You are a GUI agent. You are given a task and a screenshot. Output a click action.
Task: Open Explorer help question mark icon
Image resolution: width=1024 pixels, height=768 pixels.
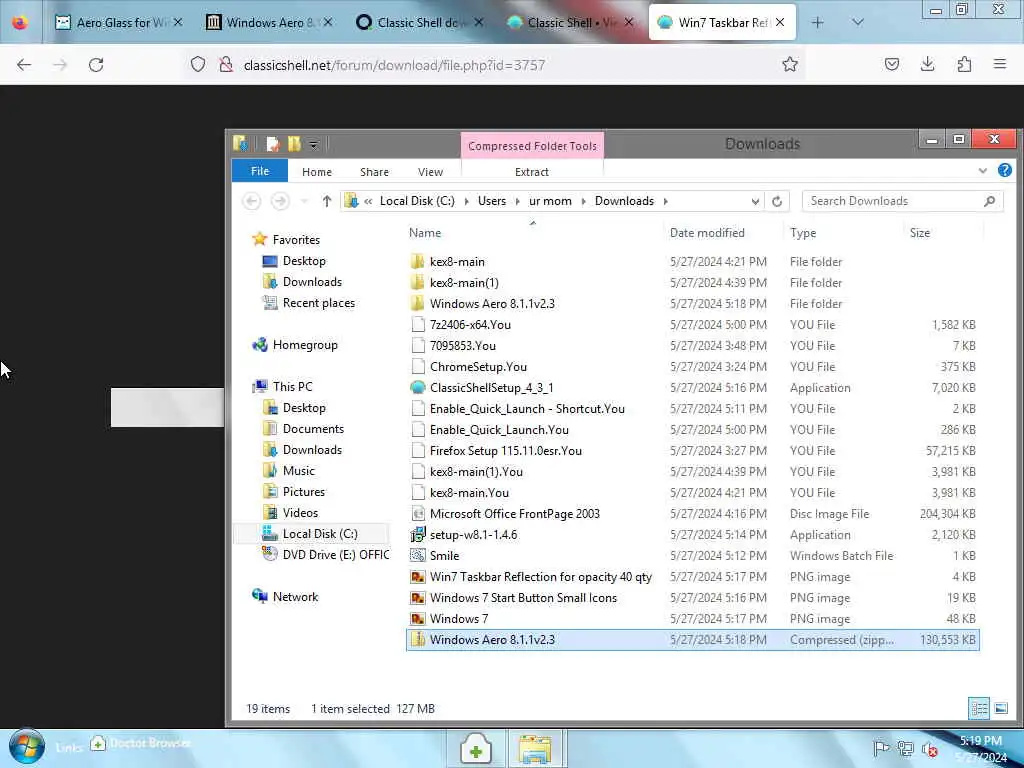point(1004,170)
